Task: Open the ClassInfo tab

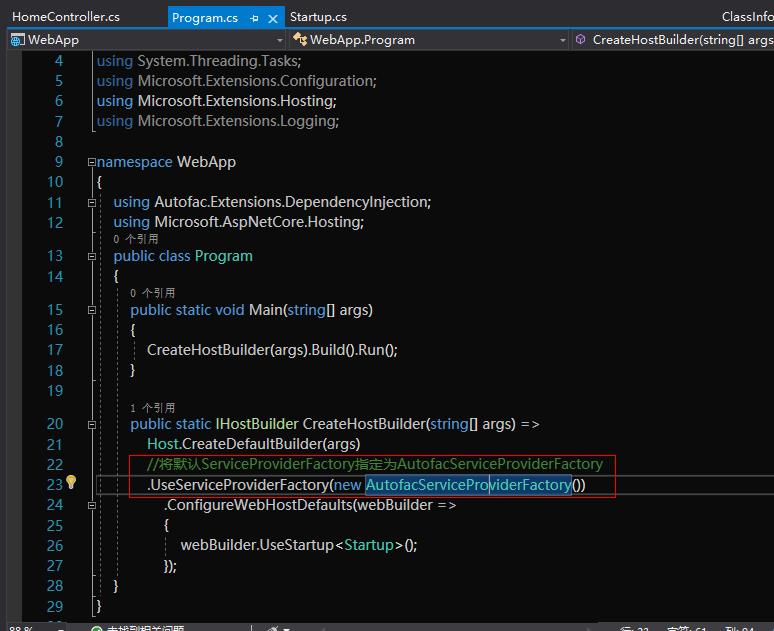Action: click(x=746, y=17)
